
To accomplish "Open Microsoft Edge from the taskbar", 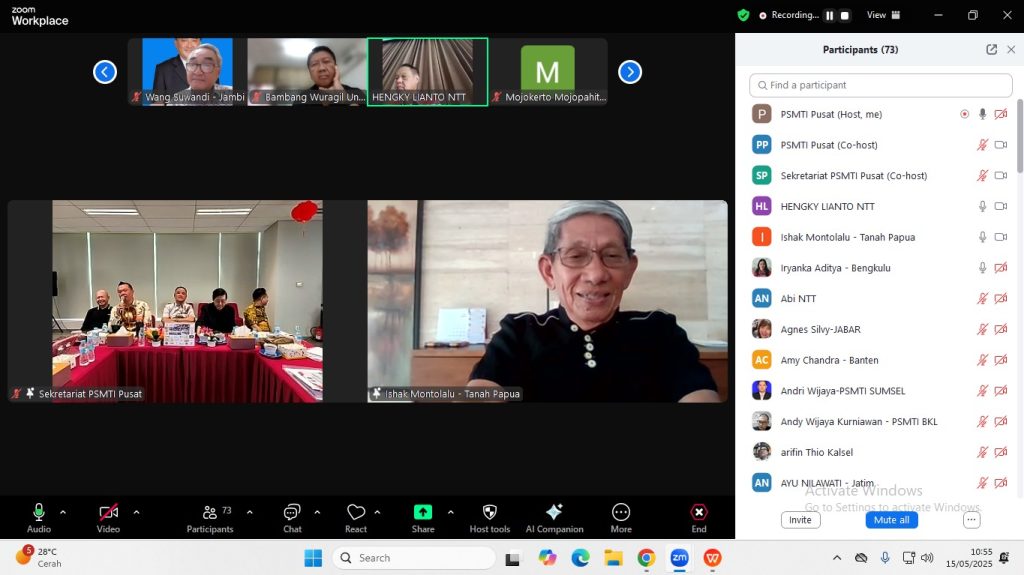I will [x=580, y=558].
